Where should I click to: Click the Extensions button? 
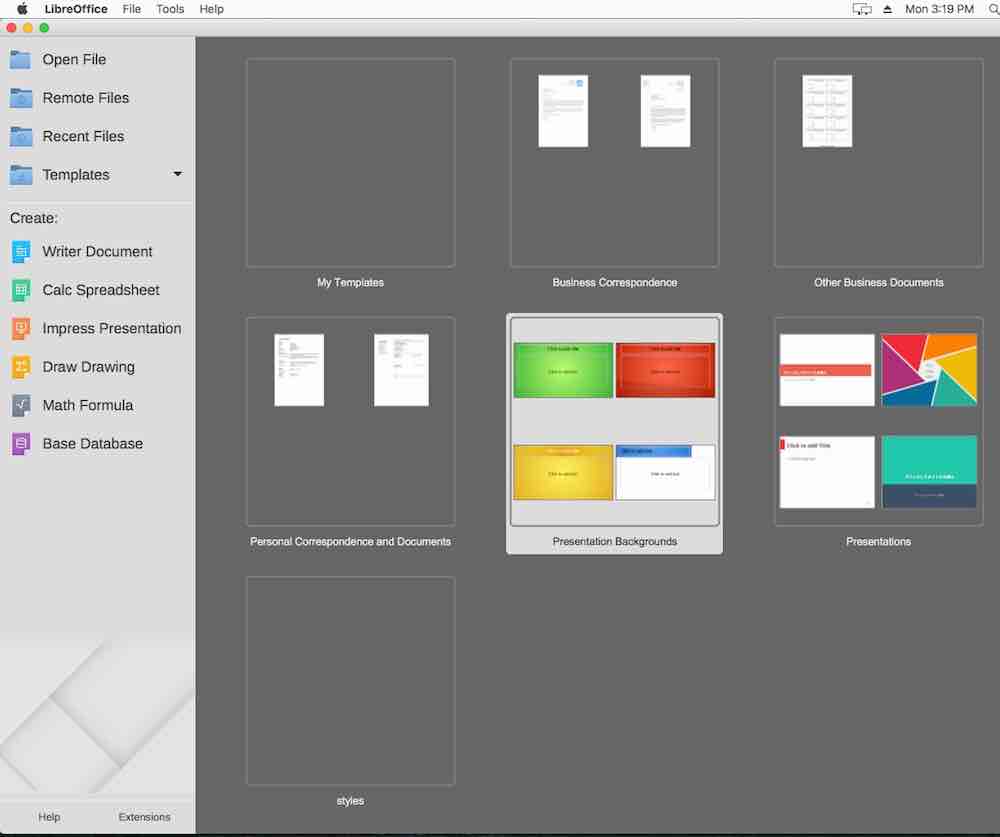144,817
